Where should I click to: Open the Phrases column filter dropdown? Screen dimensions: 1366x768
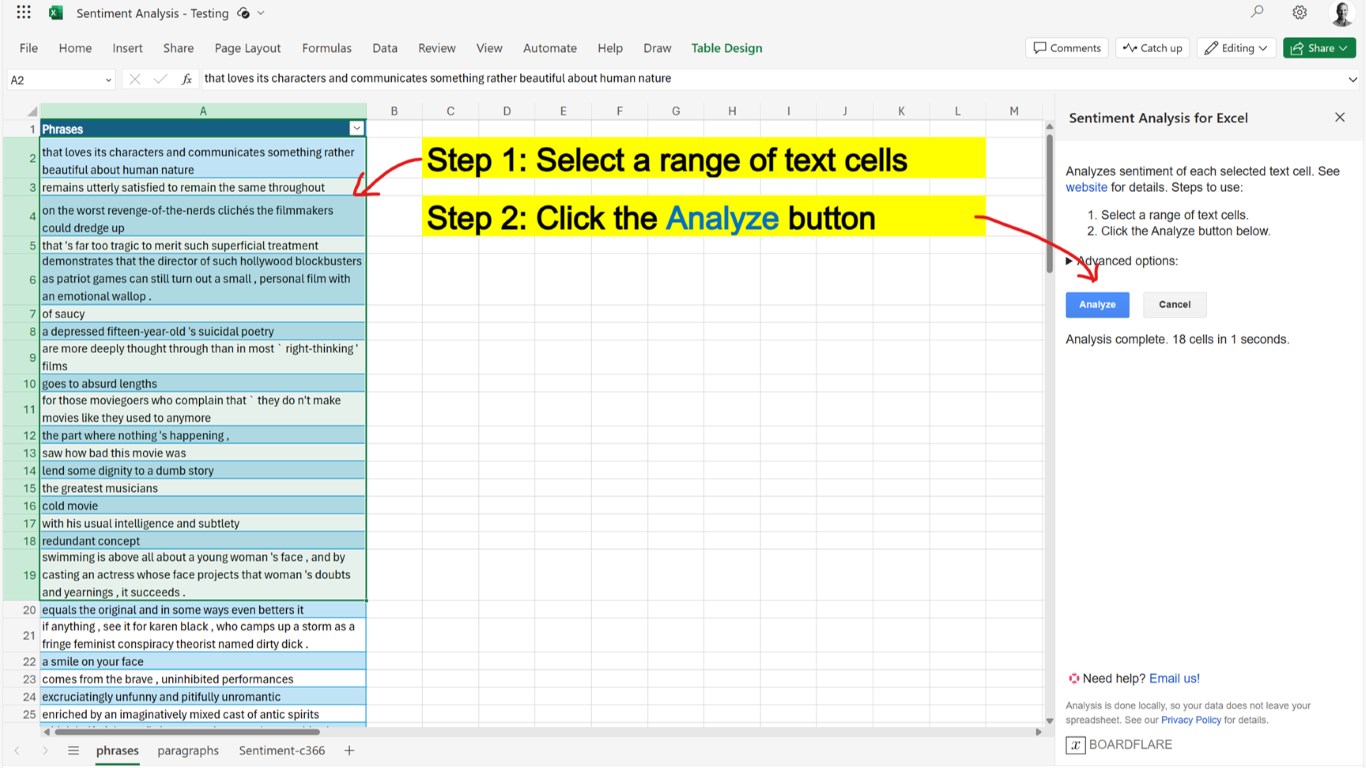(357, 129)
